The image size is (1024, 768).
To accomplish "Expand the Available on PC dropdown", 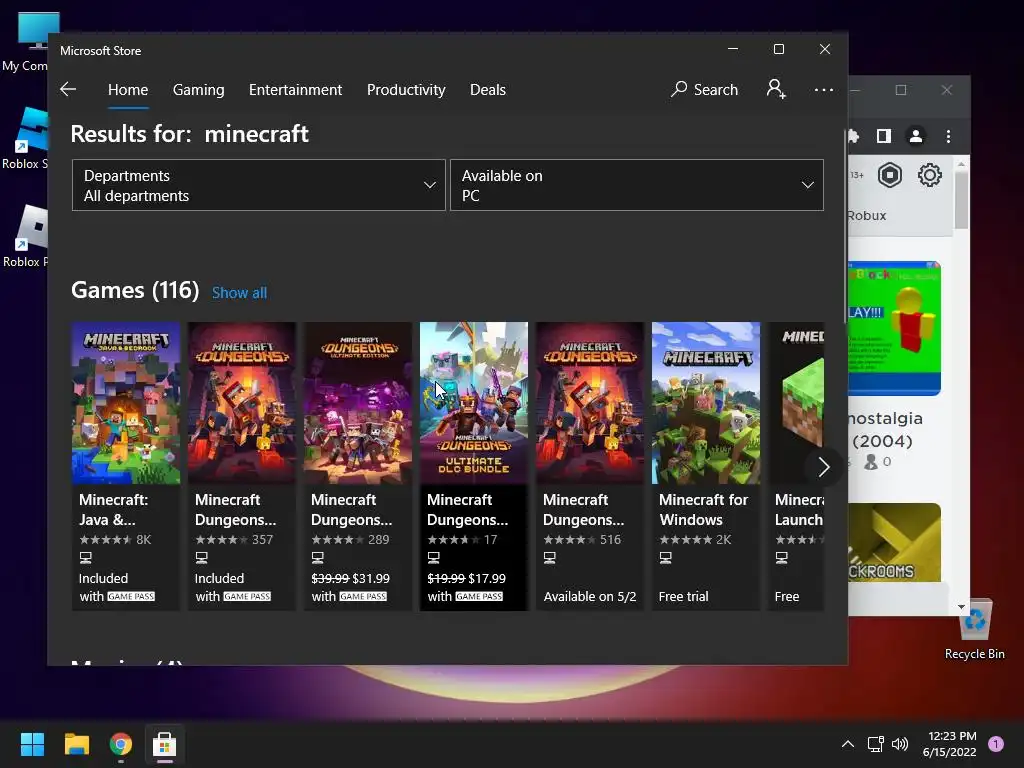I will [637, 185].
